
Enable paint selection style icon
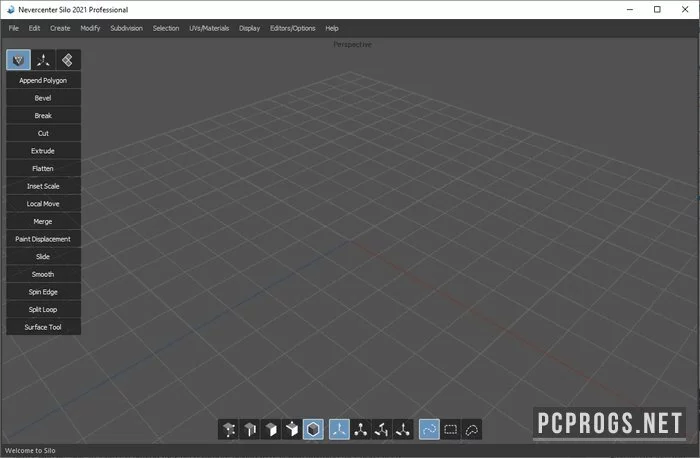click(429, 429)
